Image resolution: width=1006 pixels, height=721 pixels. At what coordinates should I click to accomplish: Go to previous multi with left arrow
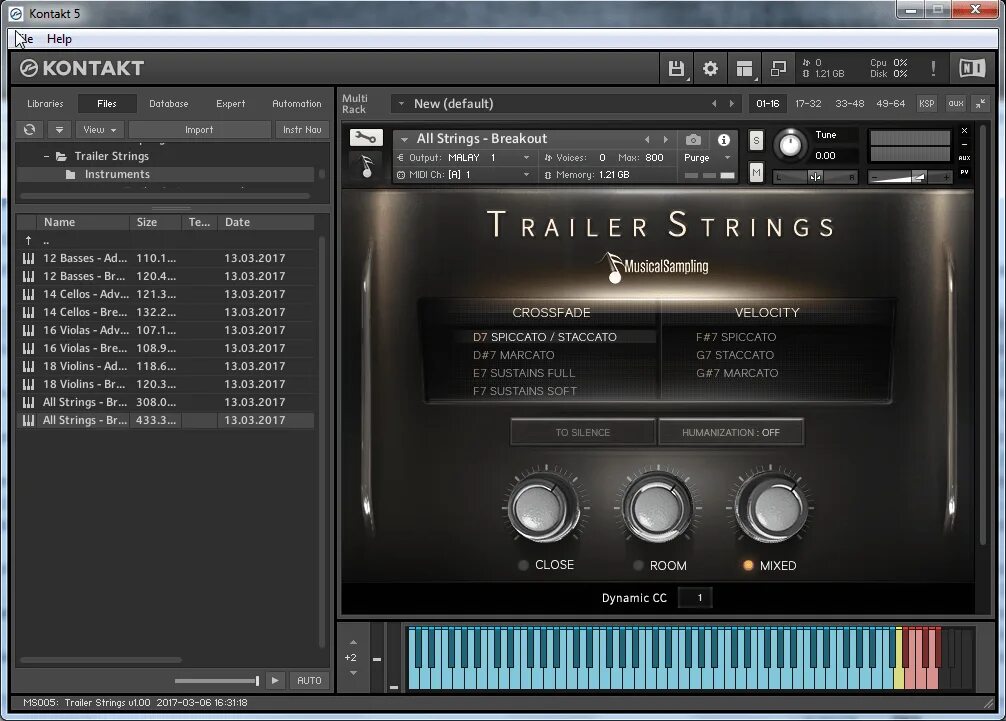click(x=714, y=103)
